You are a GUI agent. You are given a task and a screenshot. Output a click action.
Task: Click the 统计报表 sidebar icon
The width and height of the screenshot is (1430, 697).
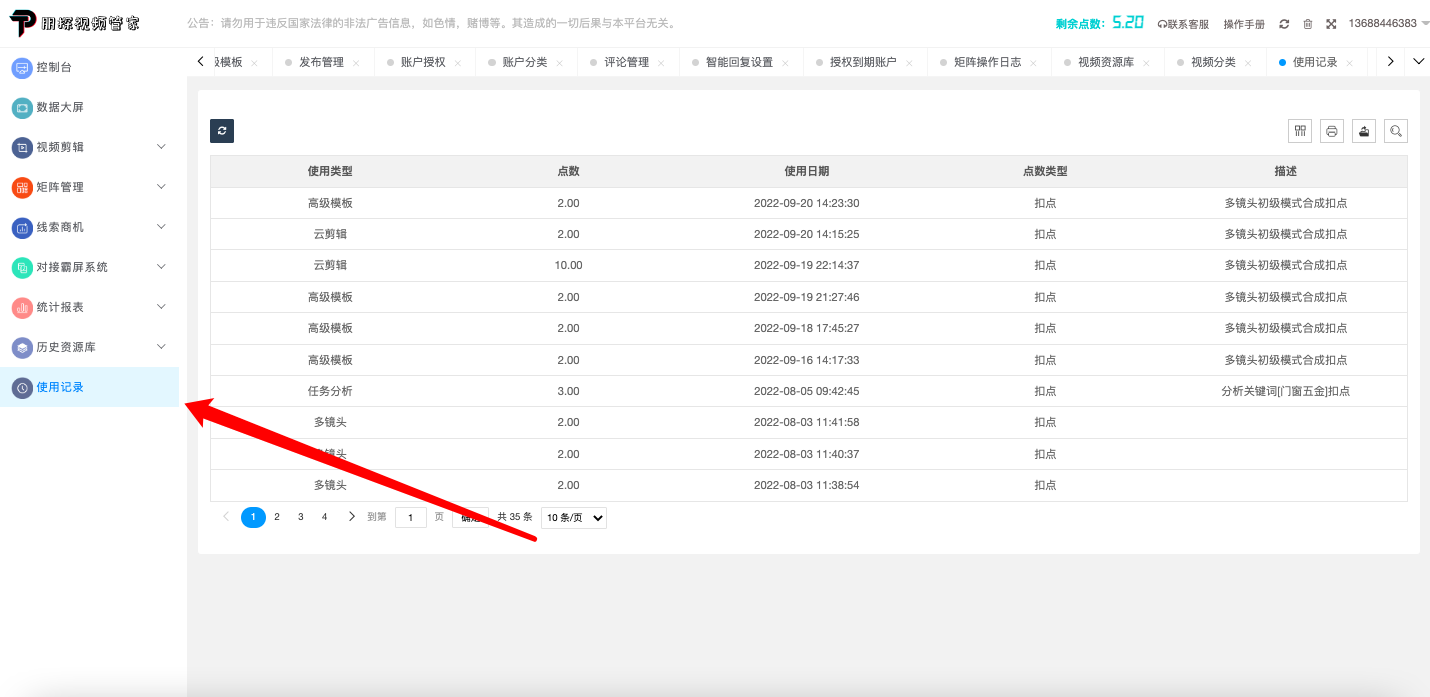[22, 308]
